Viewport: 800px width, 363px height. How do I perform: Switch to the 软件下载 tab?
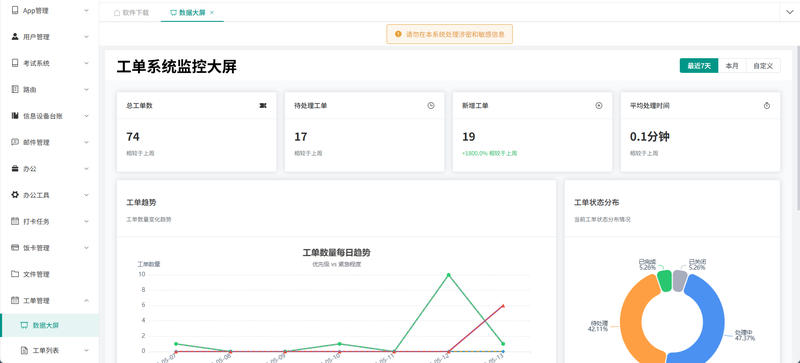[132, 13]
